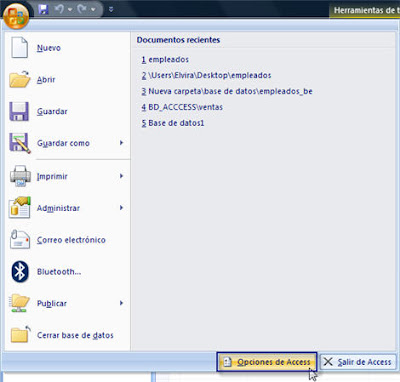This screenshot has width=400, height=382.
Task: Click the Herramientas de contextual tab header
Action: (364, 11)
